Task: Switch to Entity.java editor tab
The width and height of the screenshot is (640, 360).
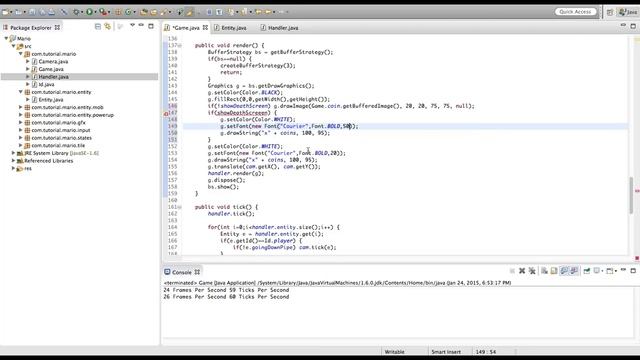Action: pyautogui.click(x=231, y=28)
